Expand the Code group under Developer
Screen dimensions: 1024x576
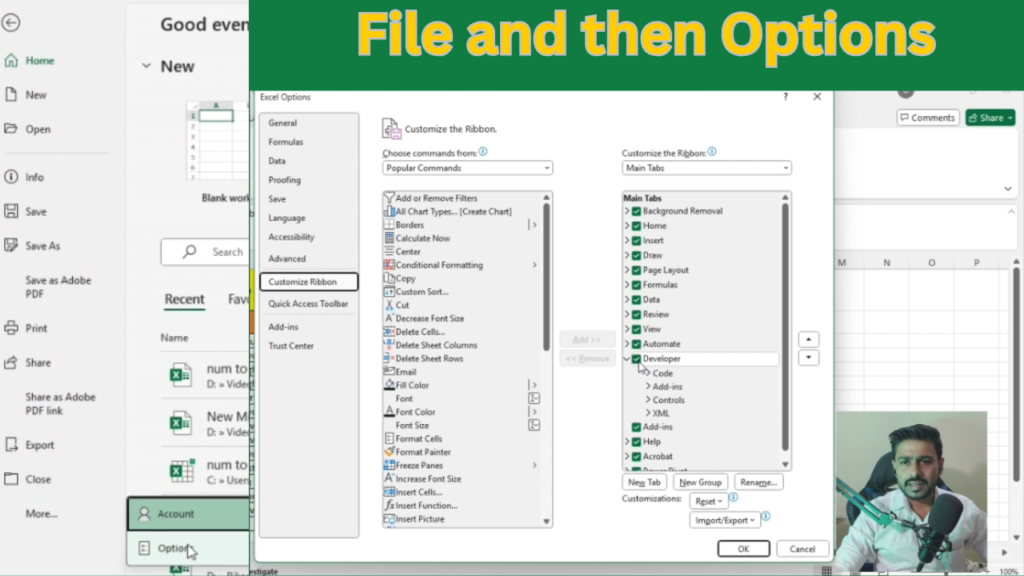pyautogui.click(x=648, y=373)
